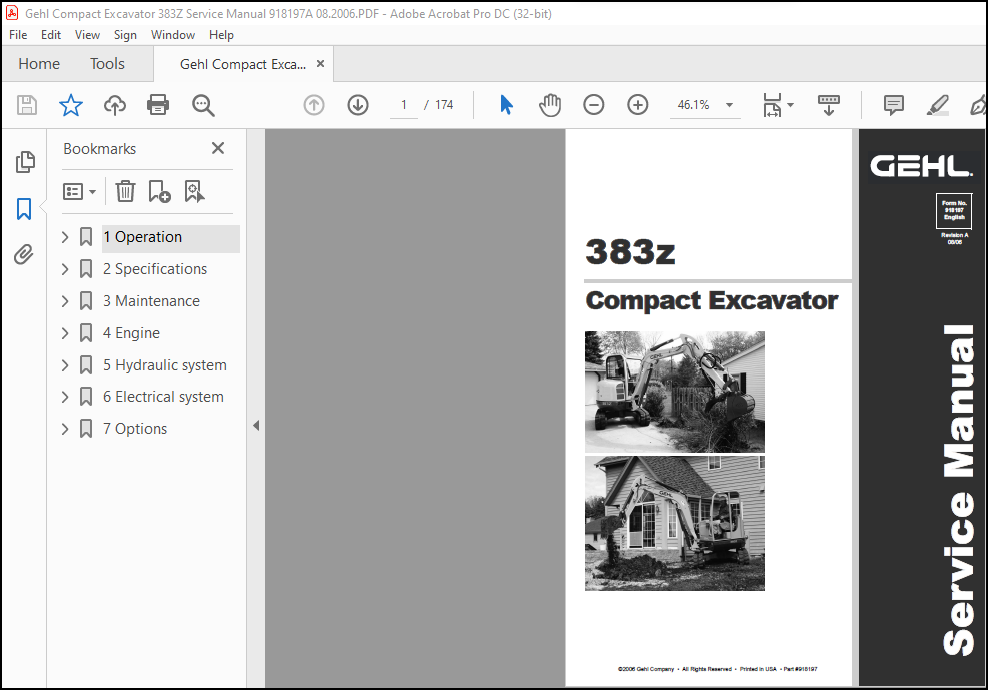Select the Hand pan tool
The height and width of the screenshot is (690, 988).
tap(549, 105)
